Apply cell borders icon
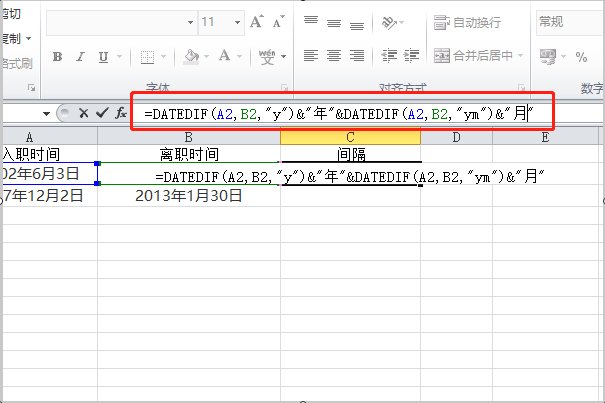 click(x=147, y=57)
